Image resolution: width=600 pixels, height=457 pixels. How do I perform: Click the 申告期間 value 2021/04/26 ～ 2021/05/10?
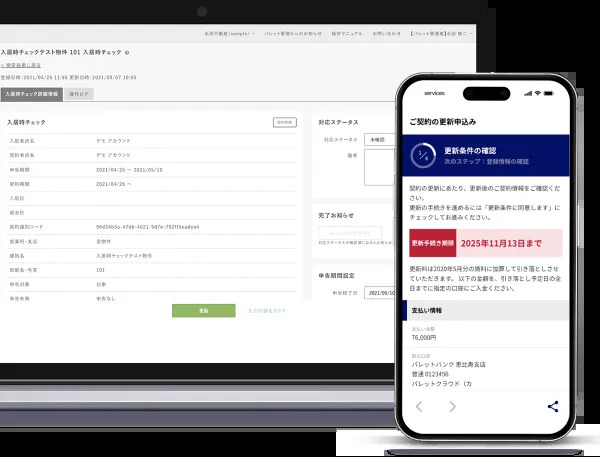click(x=129, y=170)
